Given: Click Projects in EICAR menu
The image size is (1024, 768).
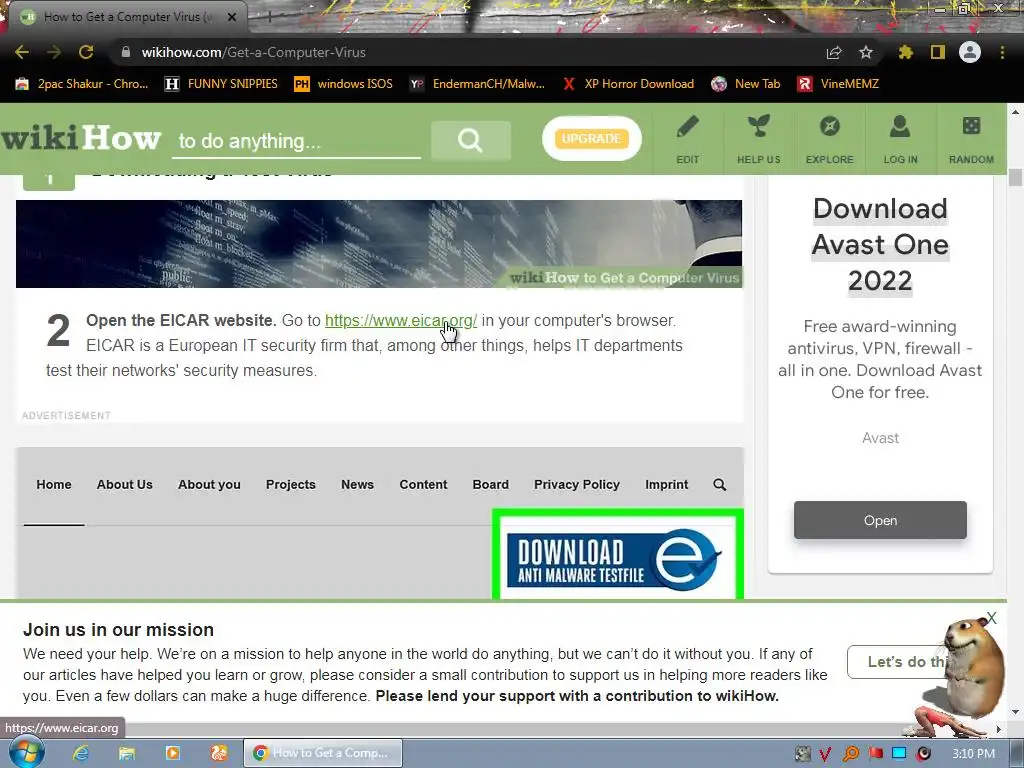Looking at the screenshot, I should click(291, 485).
